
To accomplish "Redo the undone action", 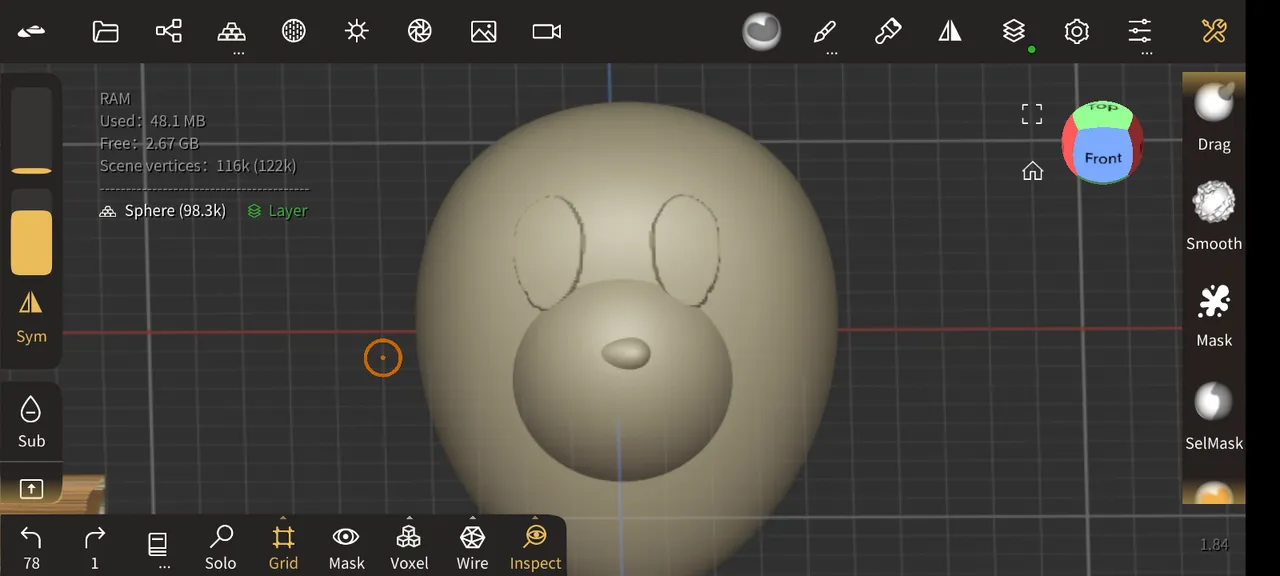I will tap(94, 547).
